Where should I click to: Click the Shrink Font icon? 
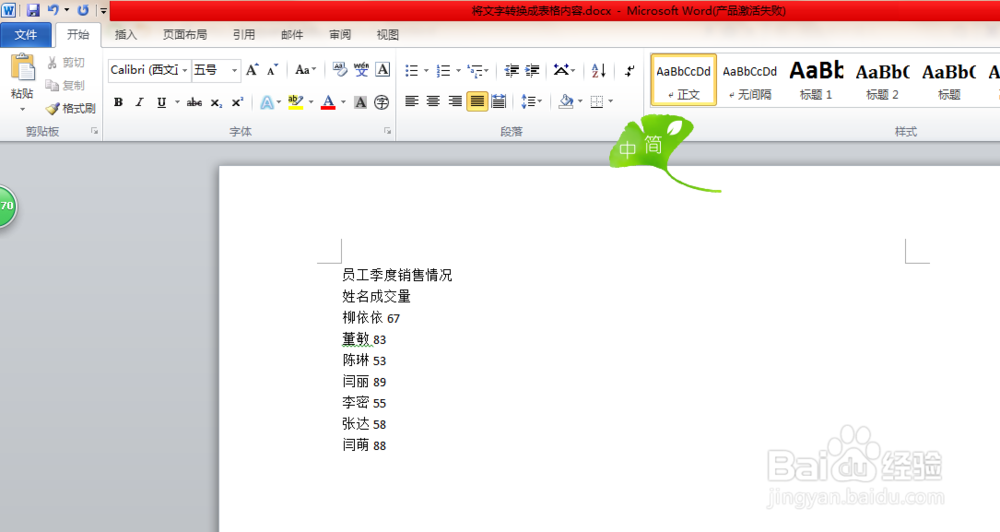[x=272, y=70]
